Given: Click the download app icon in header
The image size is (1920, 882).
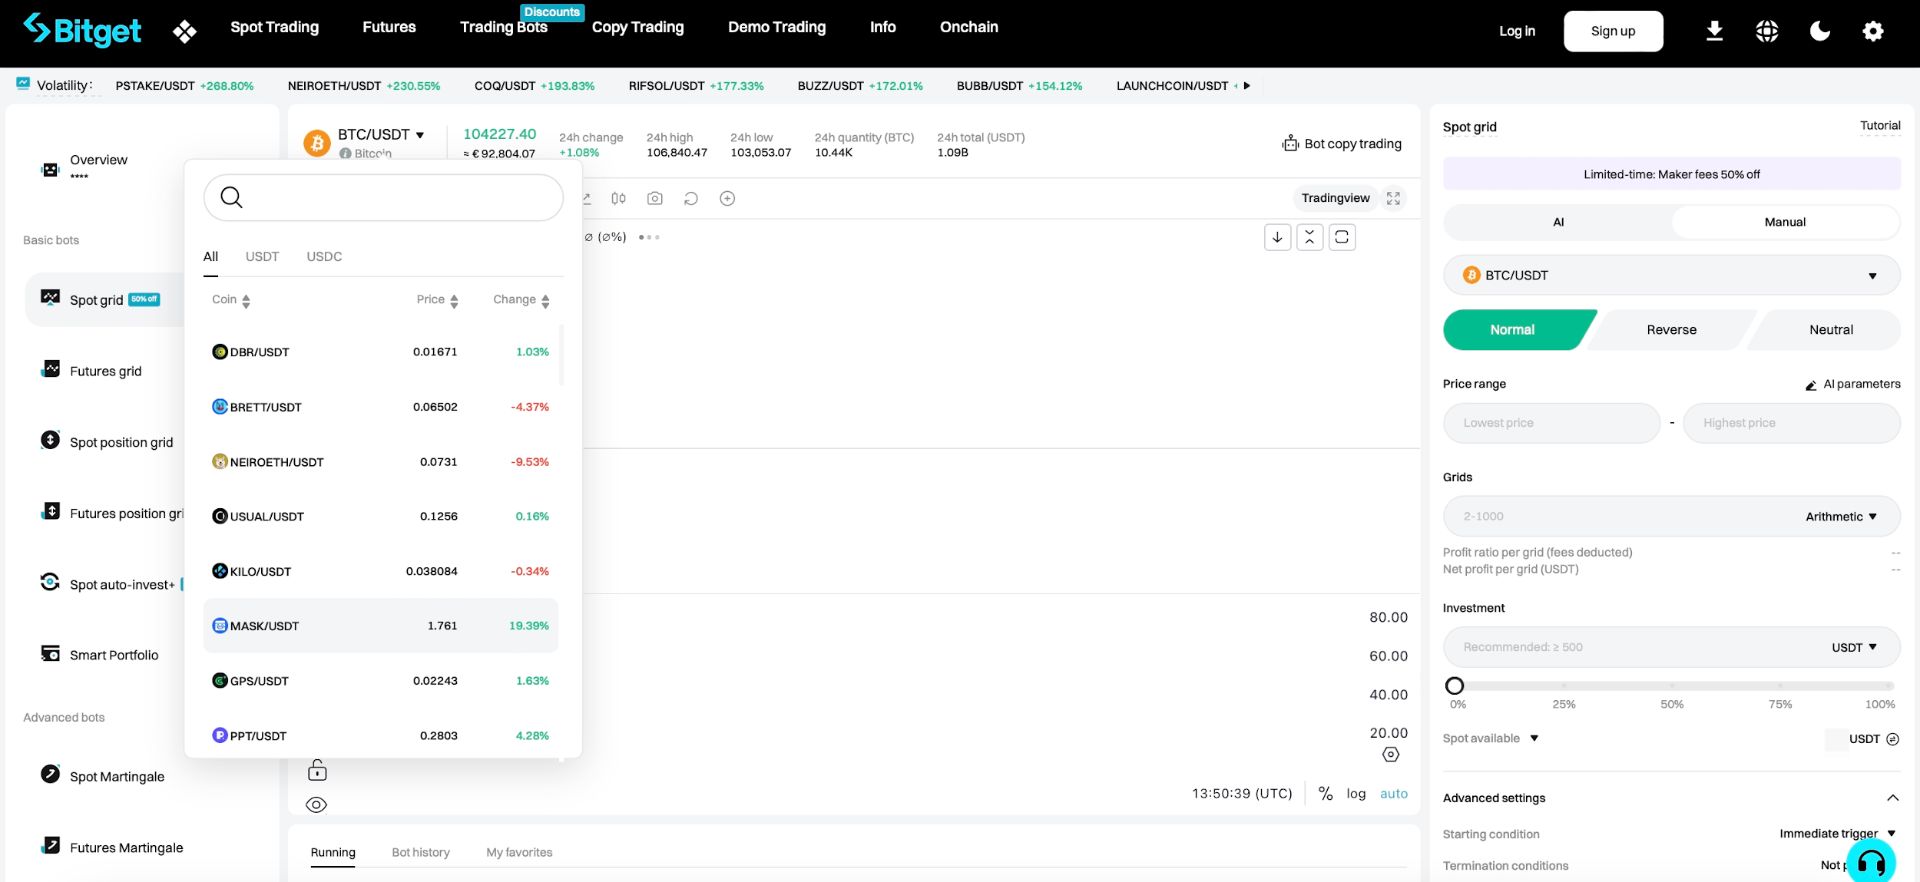Looking at the screenshot, I should tap(1714, 31).
